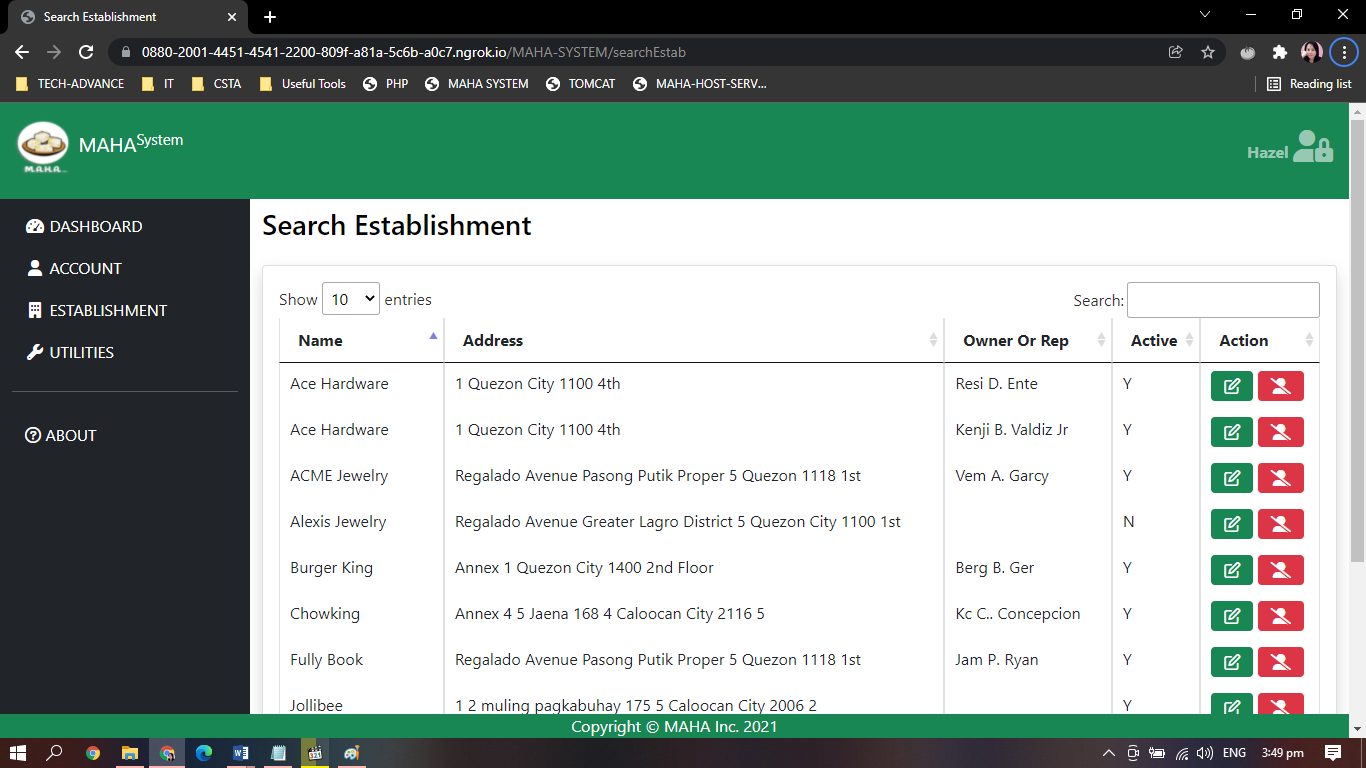Launch File Explorer from the taskbar
Screen dimensions: 1366x768
pyautogui.click(x=130, y=753)
